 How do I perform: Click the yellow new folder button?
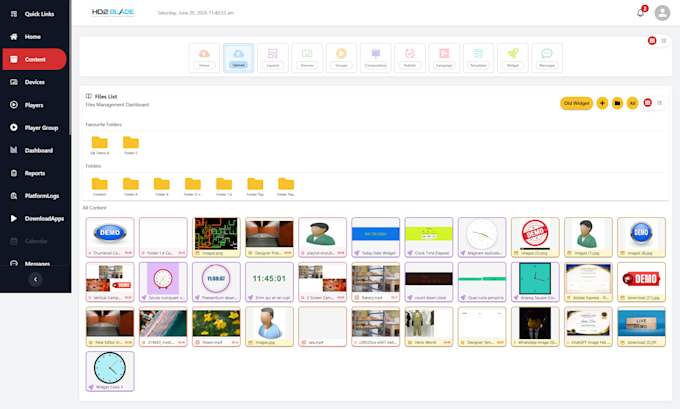point(617,103)
